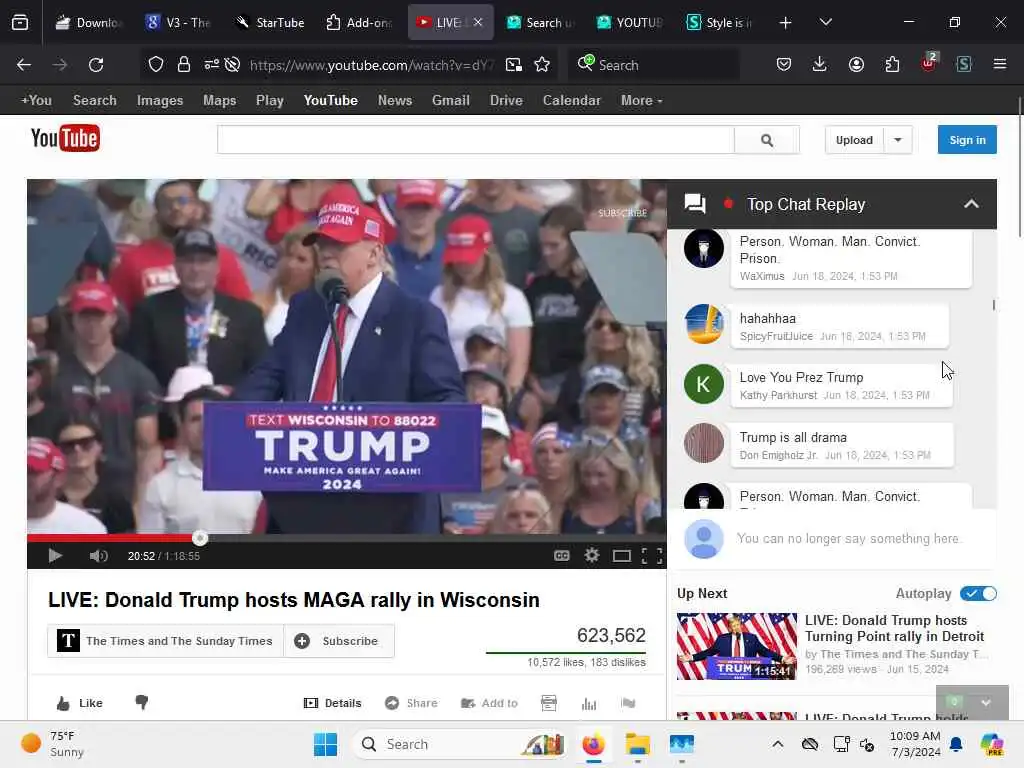Mute the video volume
The image size is (1024, 768).
(x=99, y=556)
